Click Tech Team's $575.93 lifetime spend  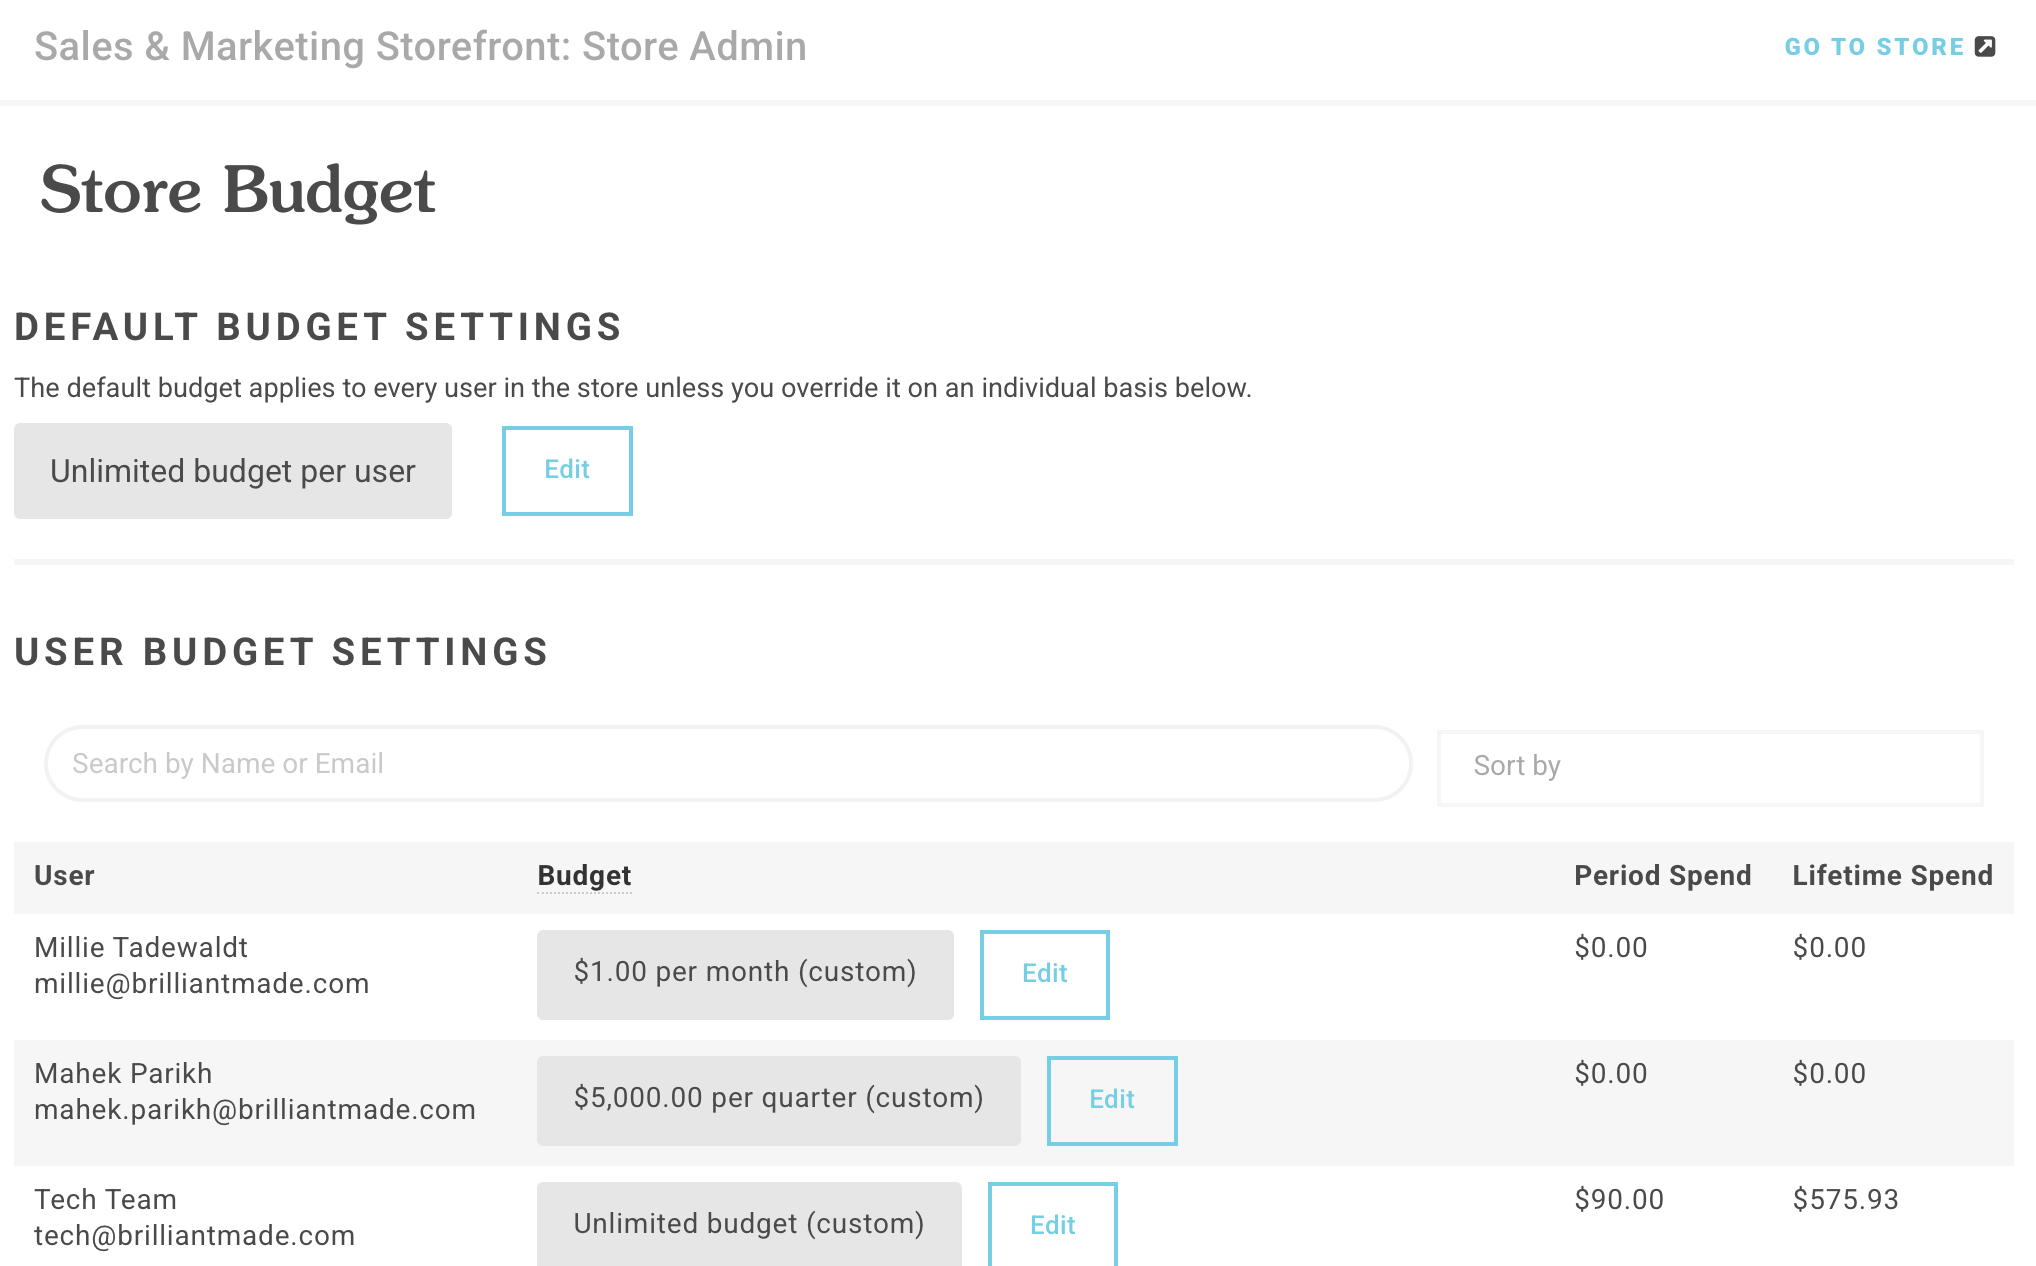pyautogui.click(x=1845, y=1200)
